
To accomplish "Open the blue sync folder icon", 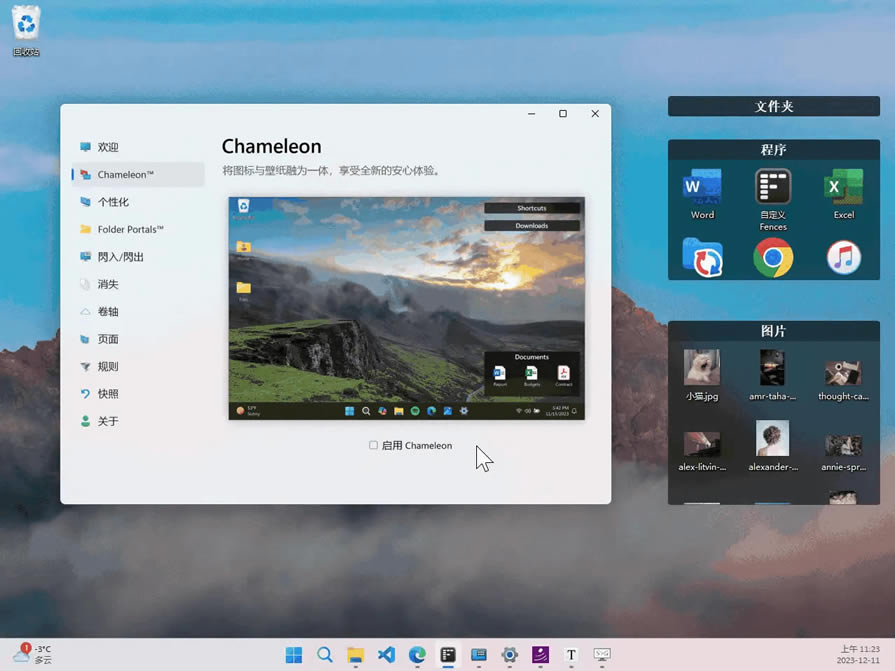I will 702,257.
